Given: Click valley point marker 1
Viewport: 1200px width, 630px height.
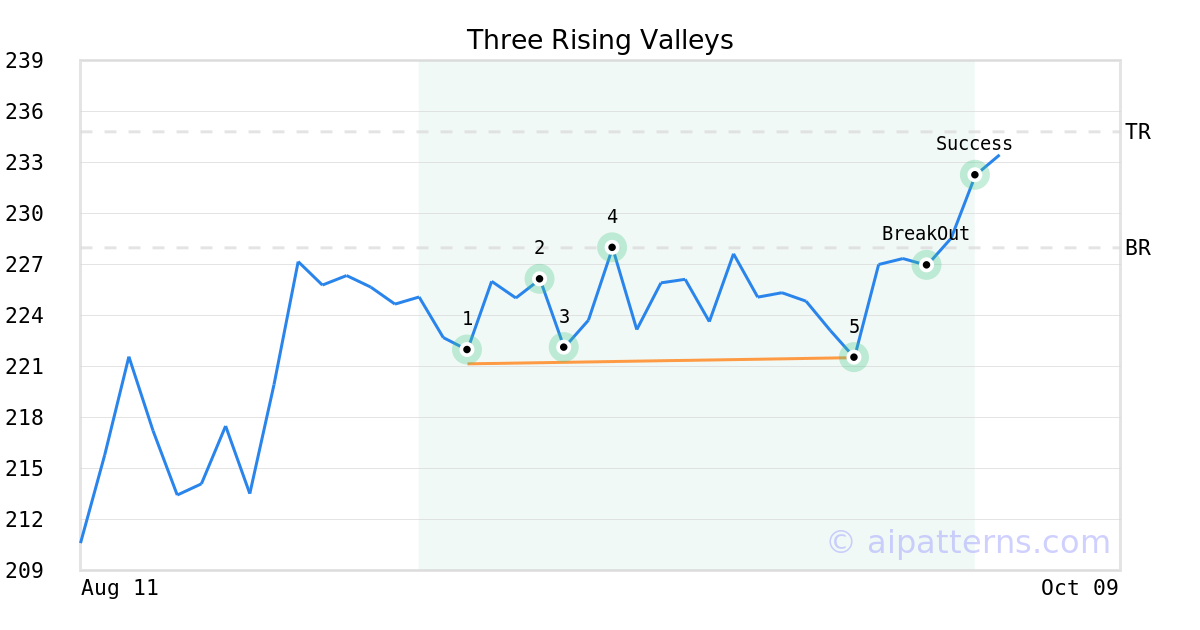Looking at the screenshot, I should pyautogui.click(x=467, y=349).
